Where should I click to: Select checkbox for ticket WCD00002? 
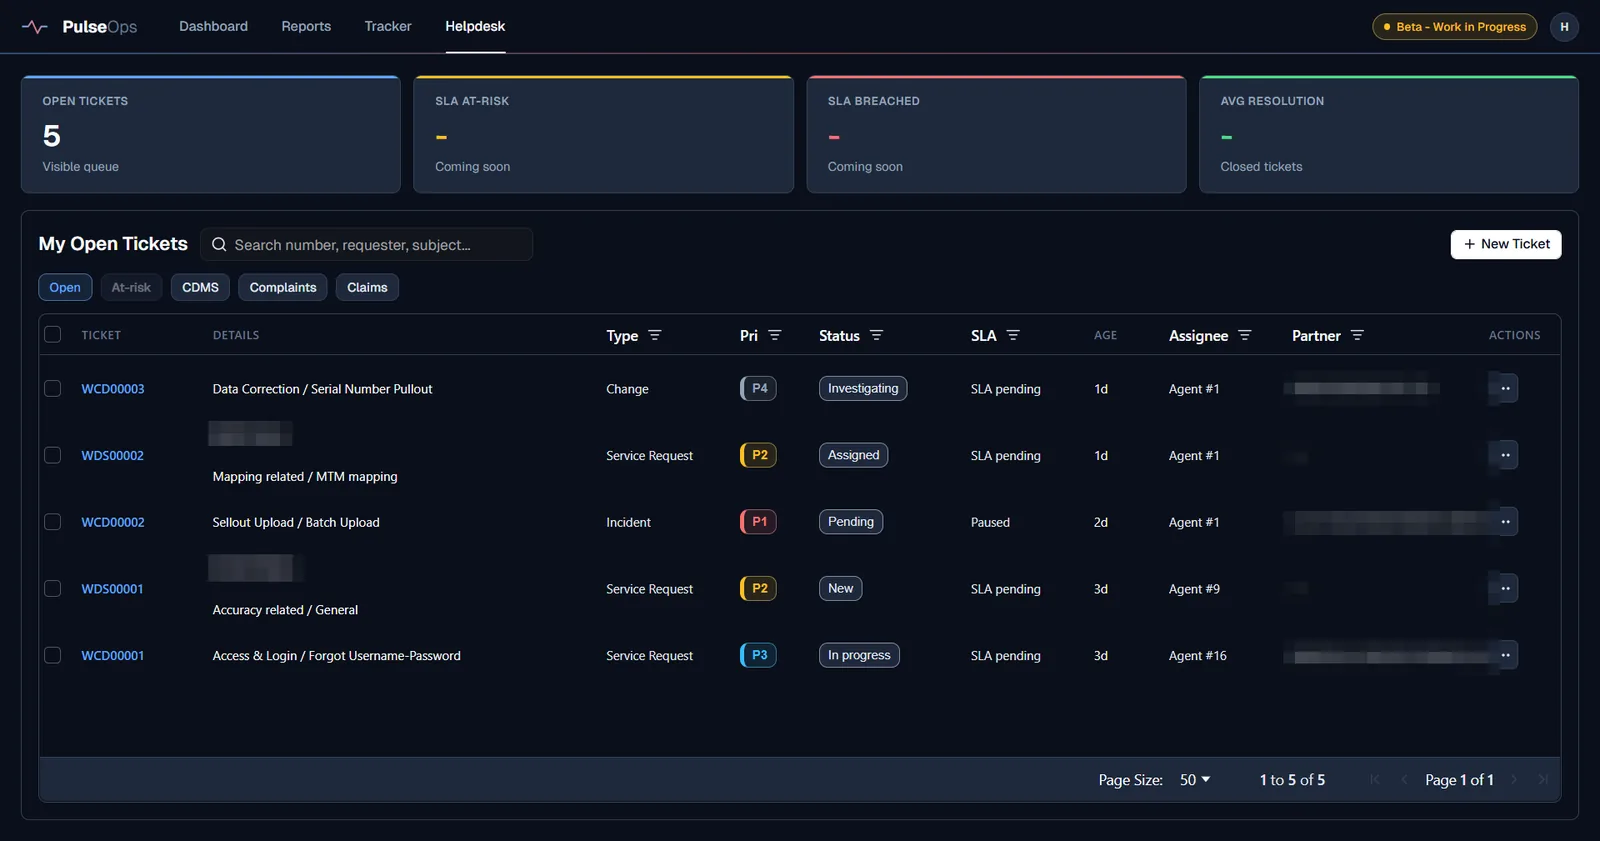pos(53,522)
